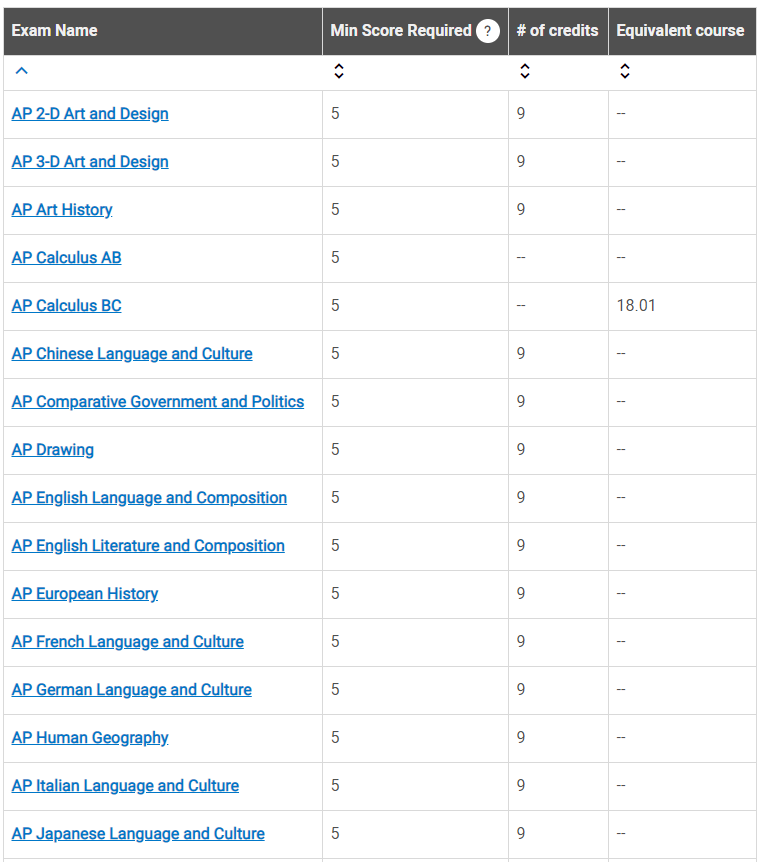Click the Min Score Required help icon

tap(488, 31)
